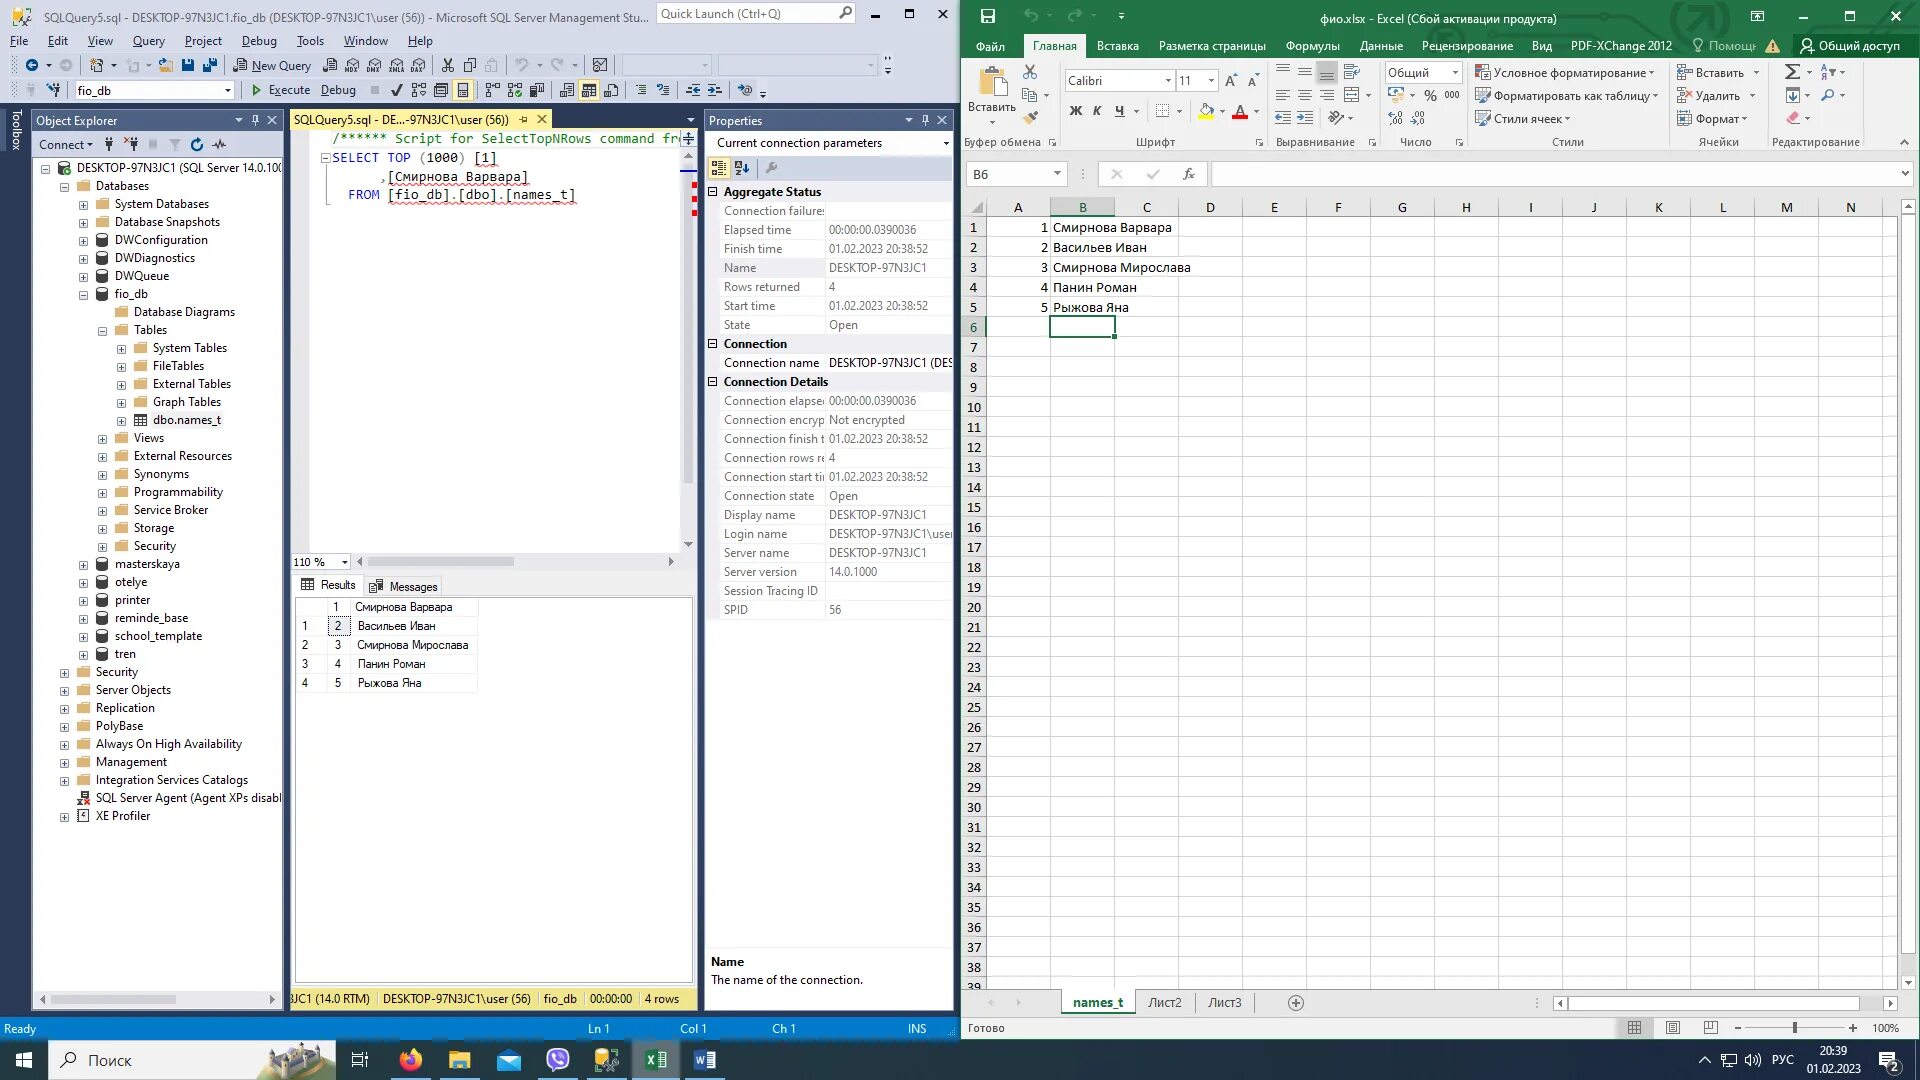Click the Format Painter brush icon
This screenshot has height=1080, width=1920.
(x=1030, y=118)
